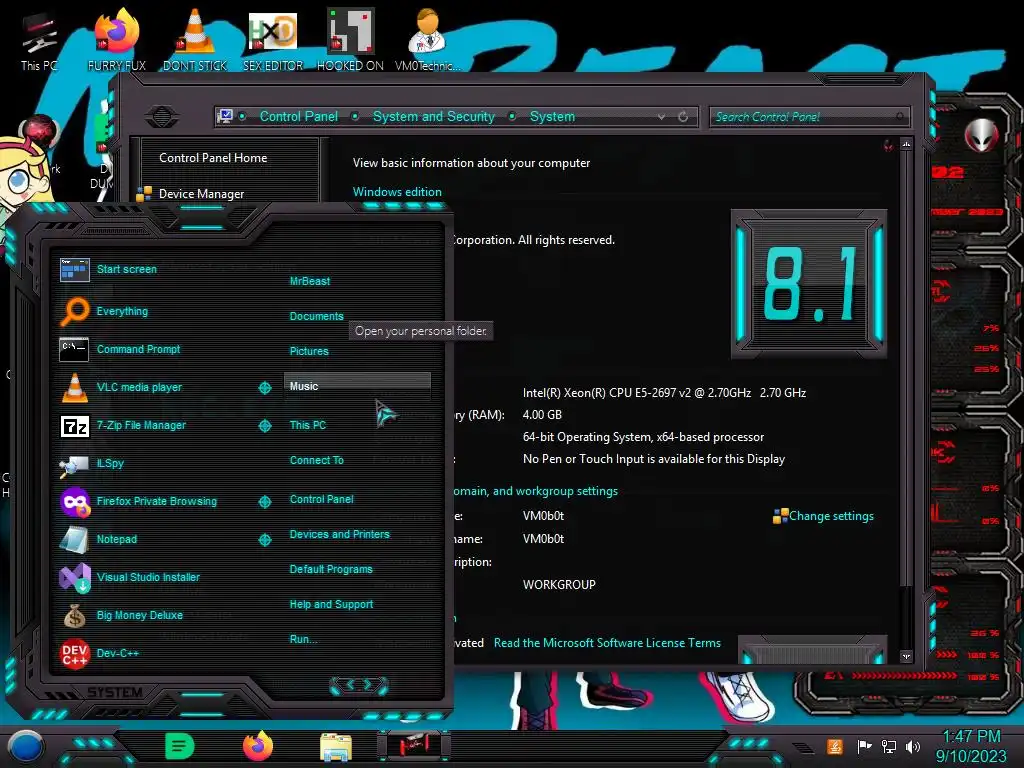Screen dimensions: 1024x768
Task: Launch Notepad from start menu
Action: point(74,539)
